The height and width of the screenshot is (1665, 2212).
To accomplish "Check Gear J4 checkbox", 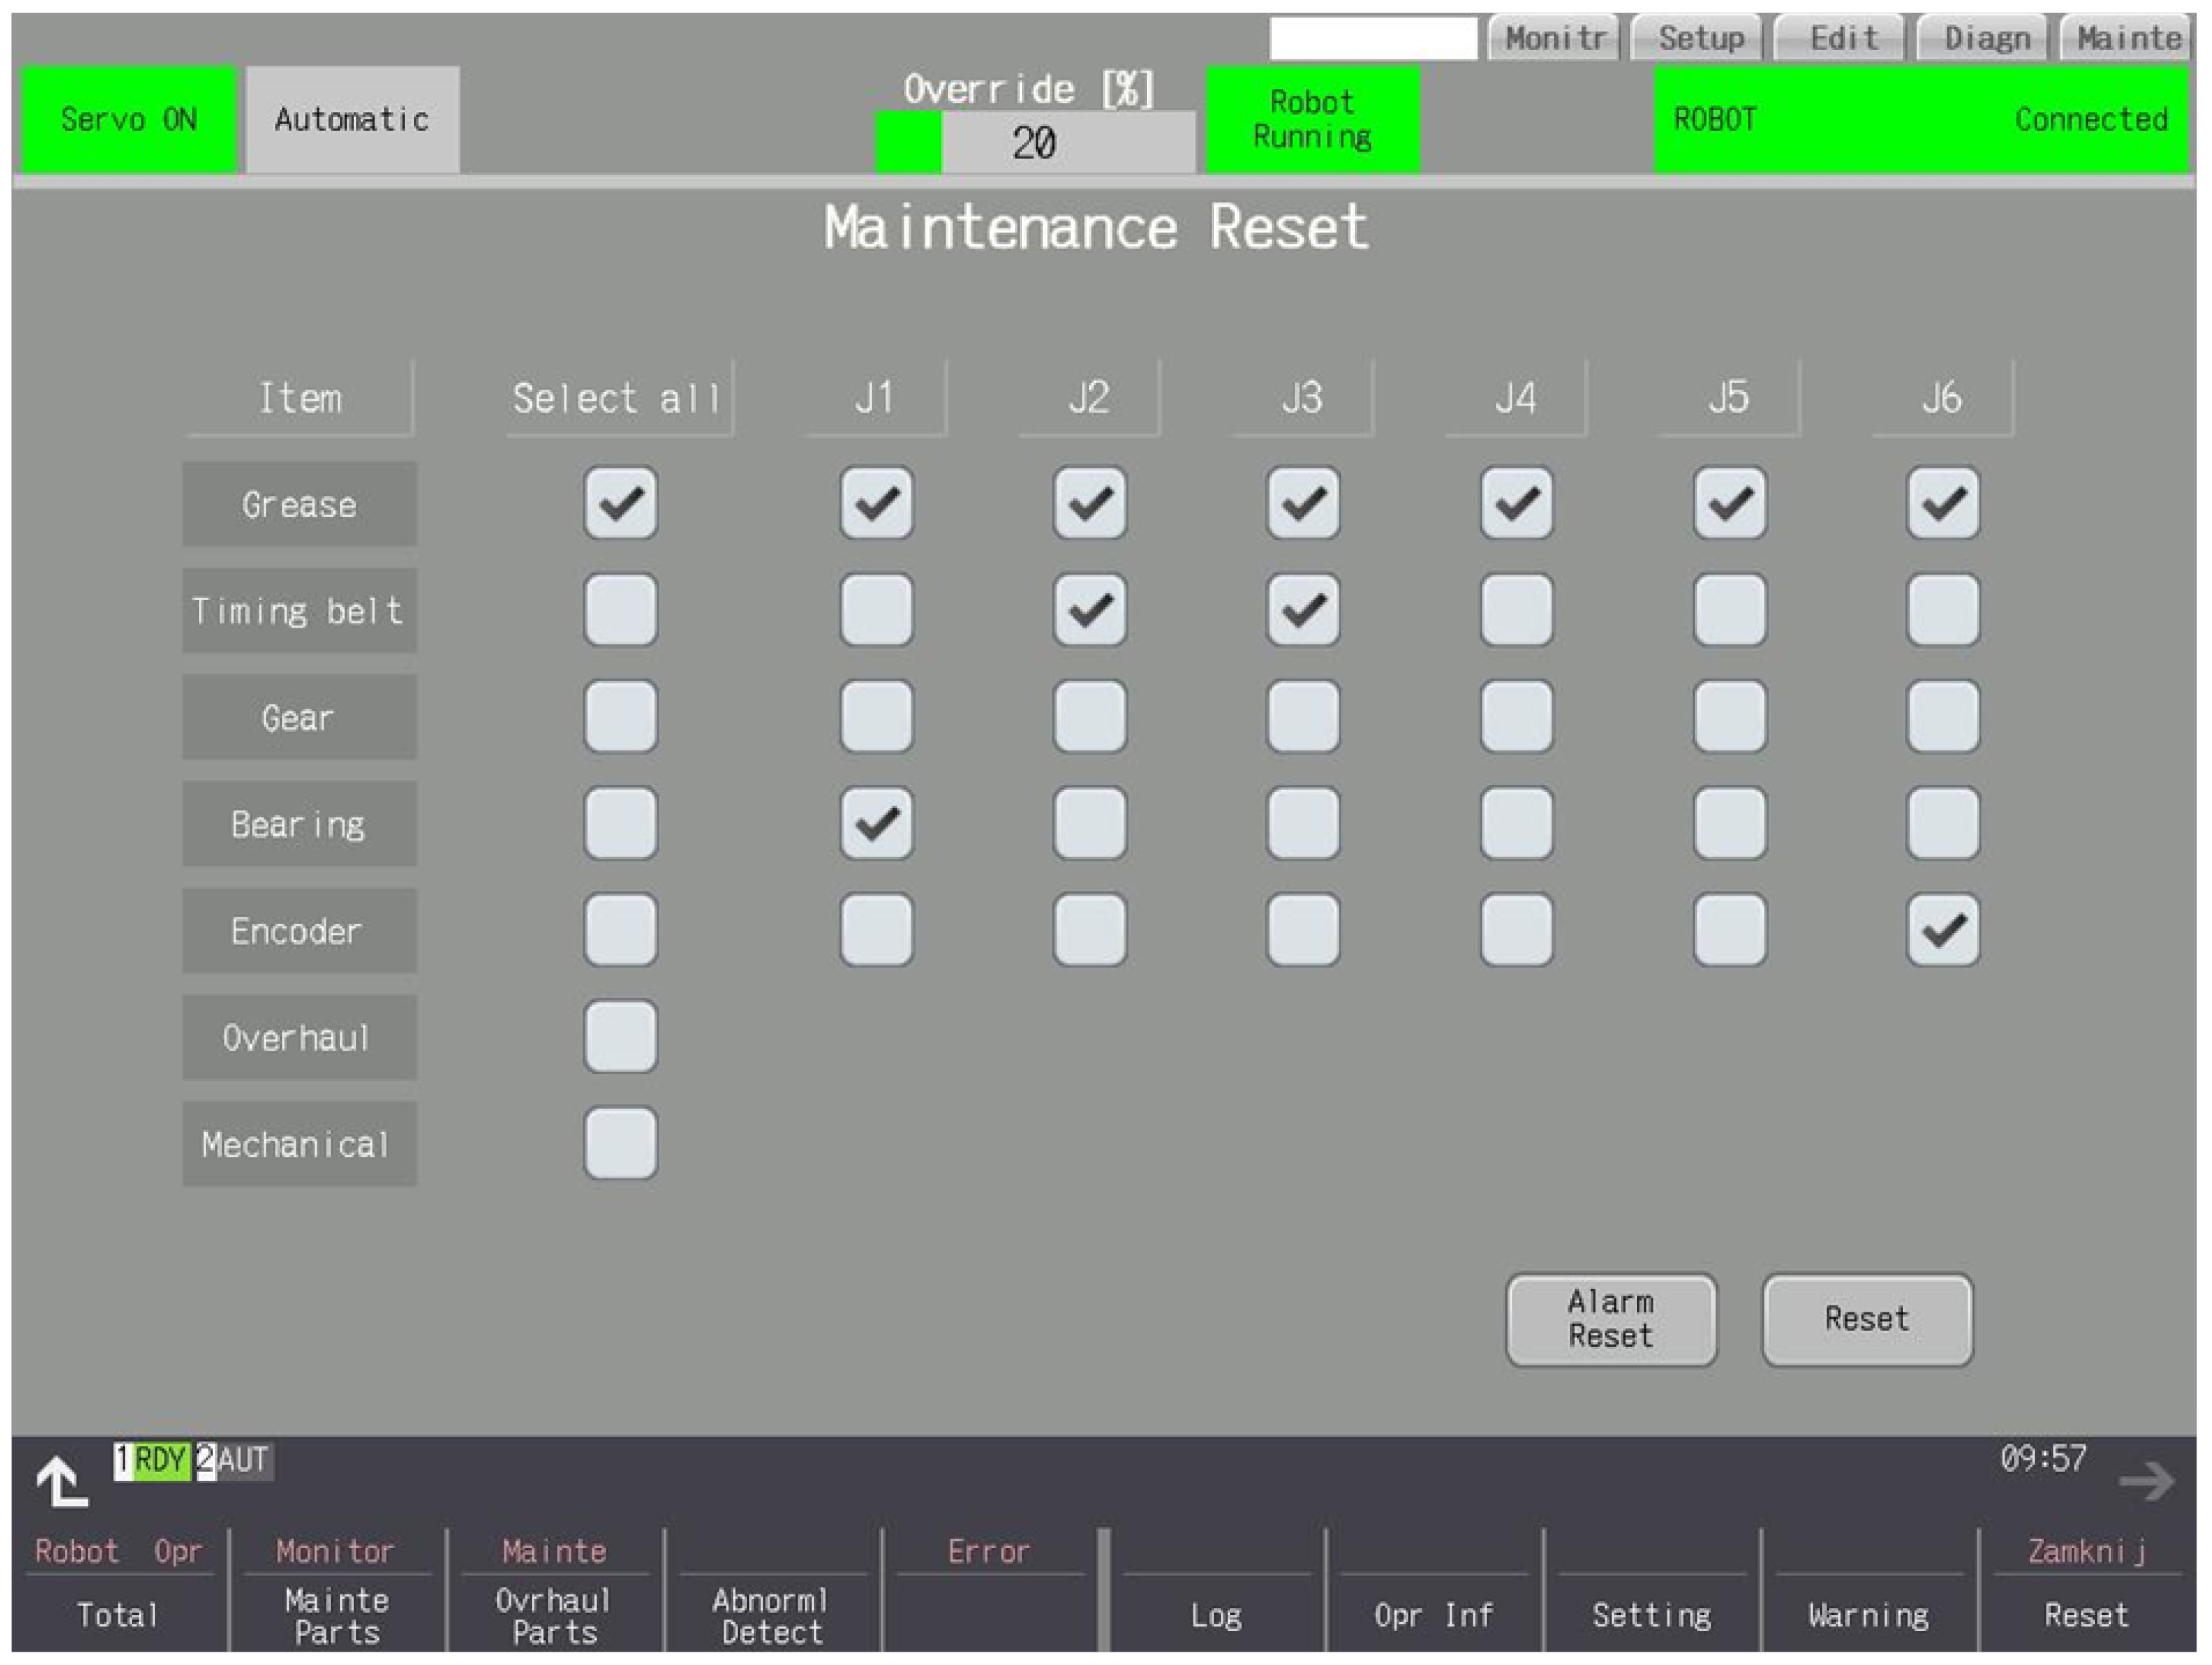I will [1516, 717].
